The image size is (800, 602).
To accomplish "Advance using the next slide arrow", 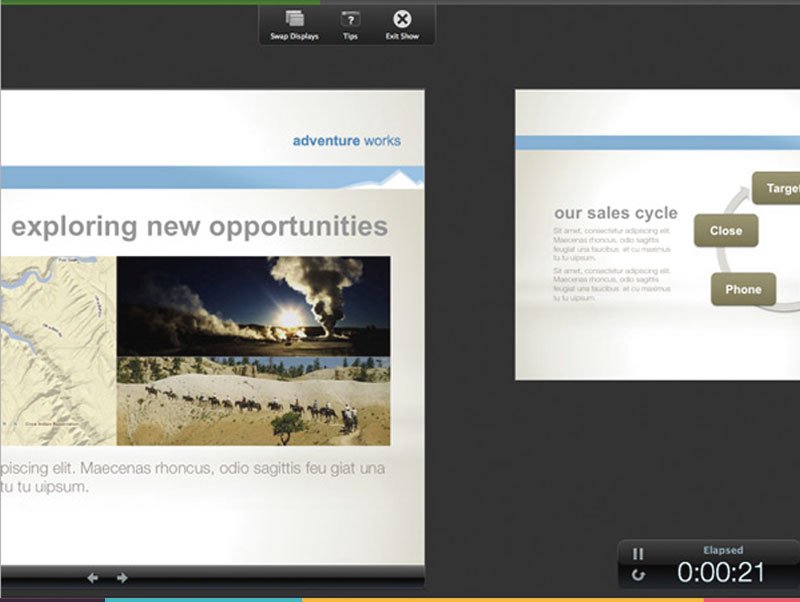I will point(122,577).
